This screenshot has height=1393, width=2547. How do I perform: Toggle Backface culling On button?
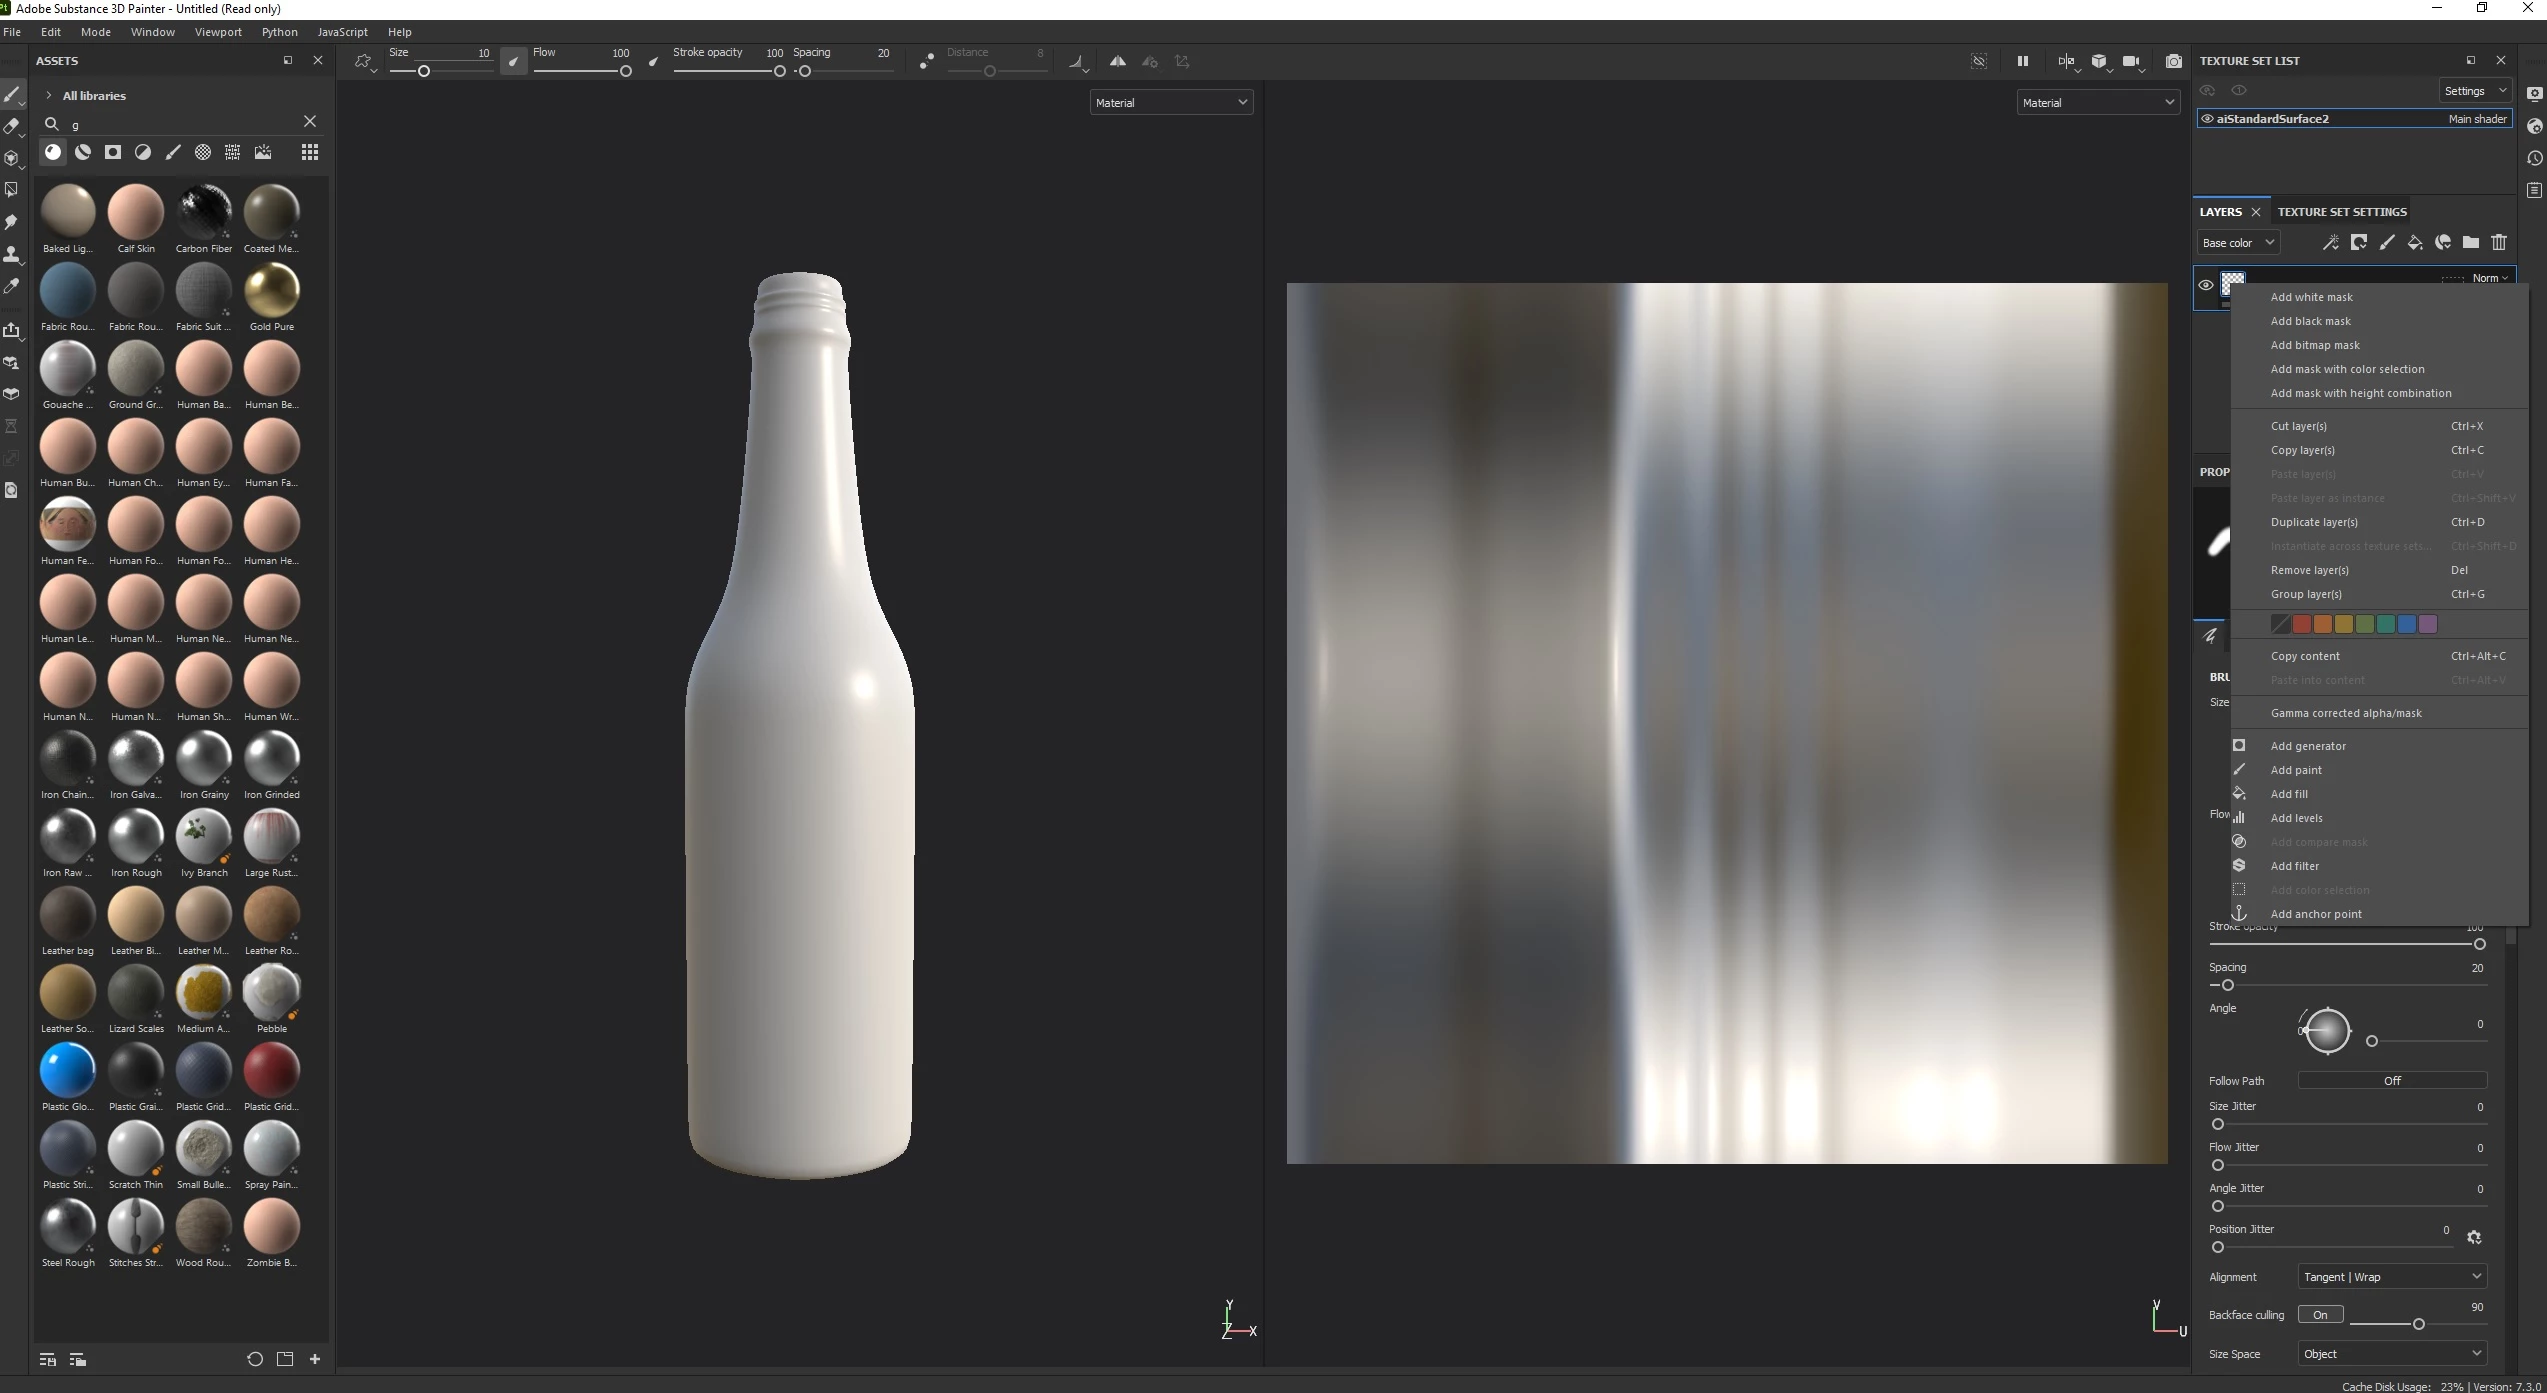pos(2320,1315)
